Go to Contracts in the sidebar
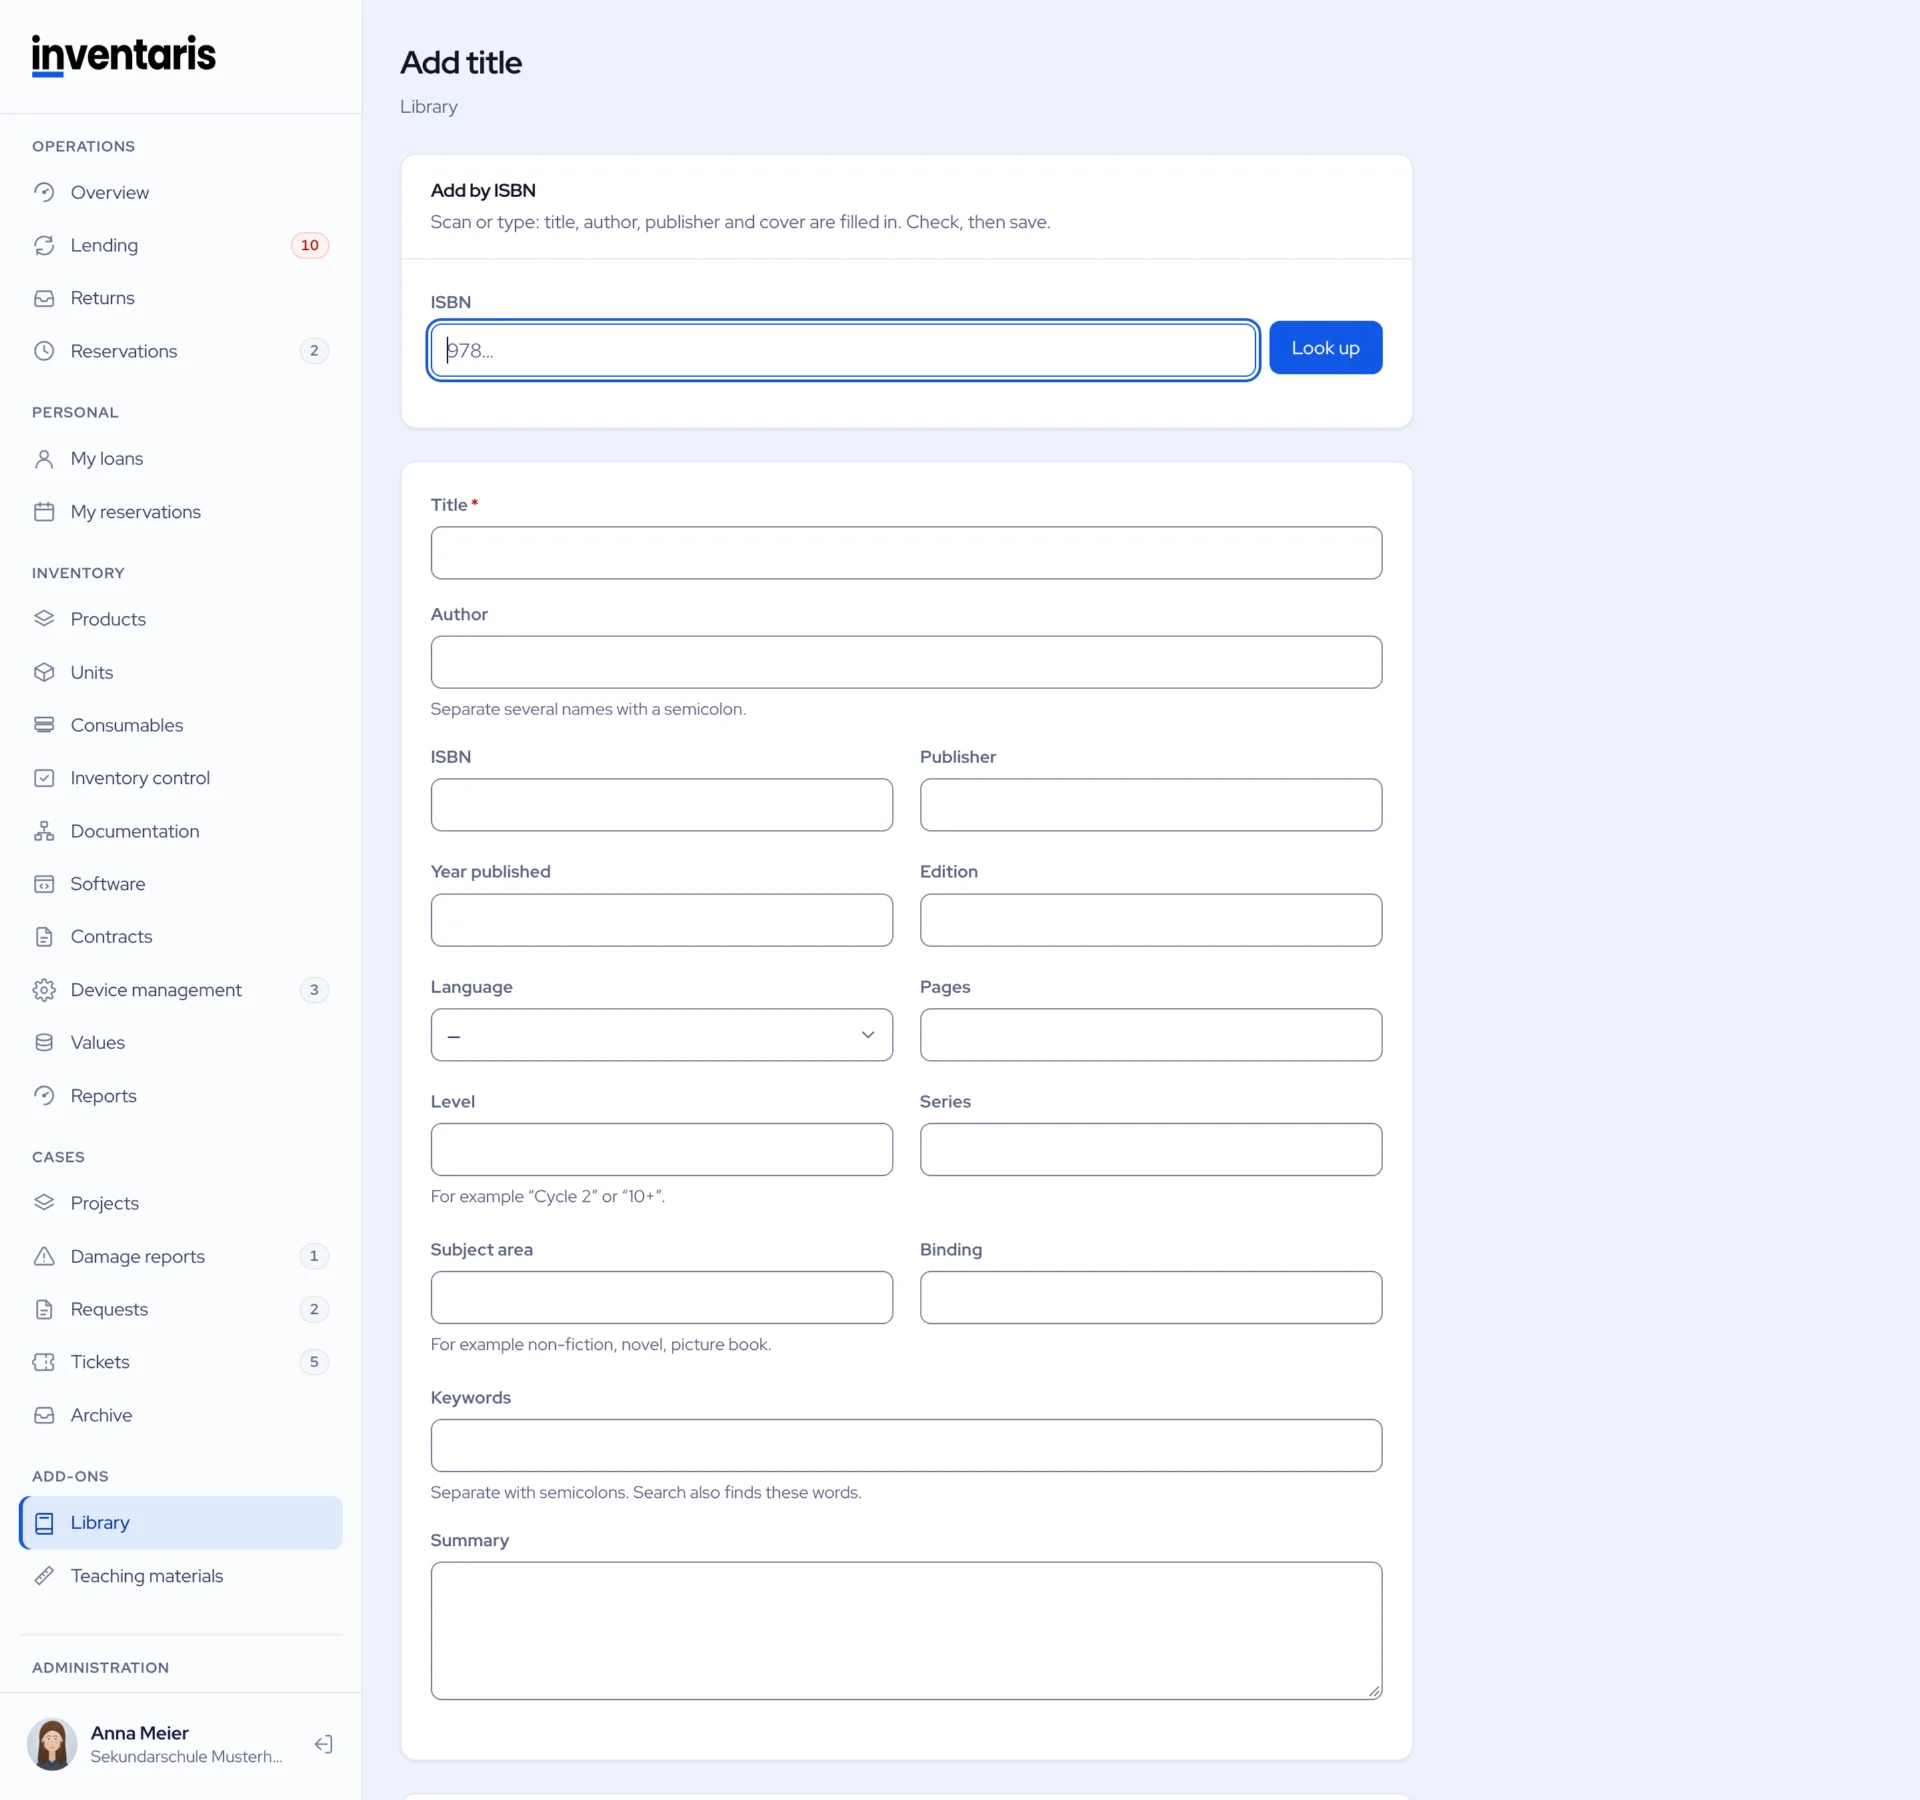This screenshot has height=1800, width=1920. click(181, 937)
